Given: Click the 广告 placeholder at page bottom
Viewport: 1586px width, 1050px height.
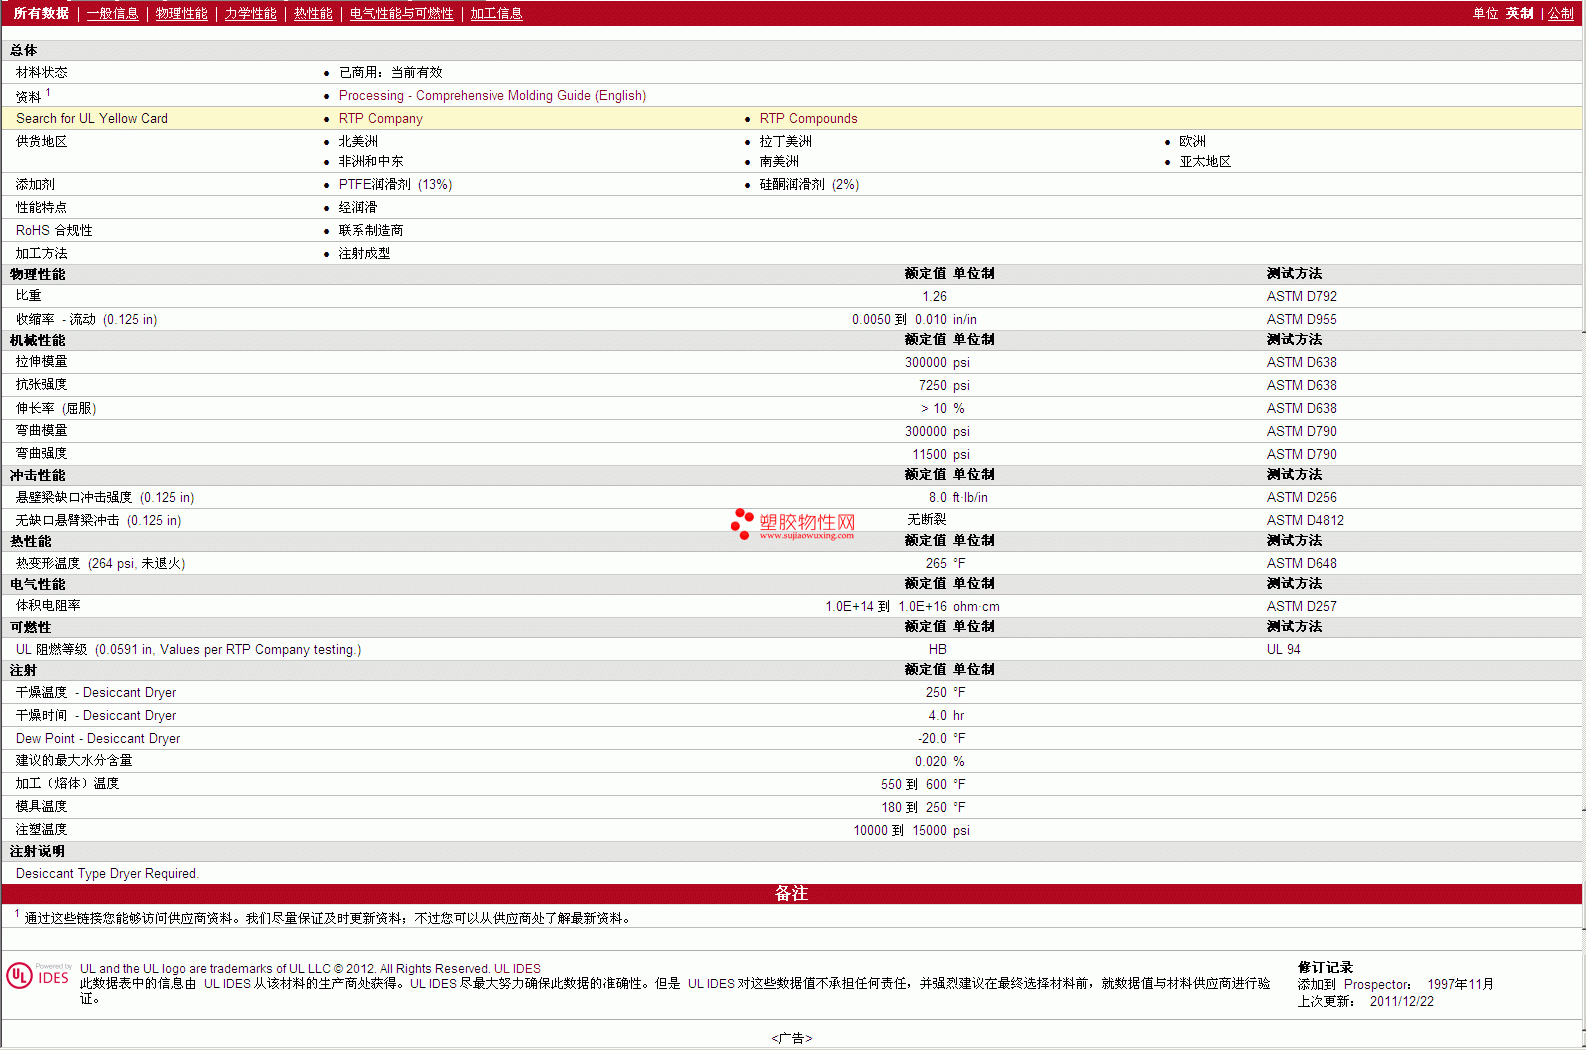Looking at the screenshot, I should [x=792, y=1038].
